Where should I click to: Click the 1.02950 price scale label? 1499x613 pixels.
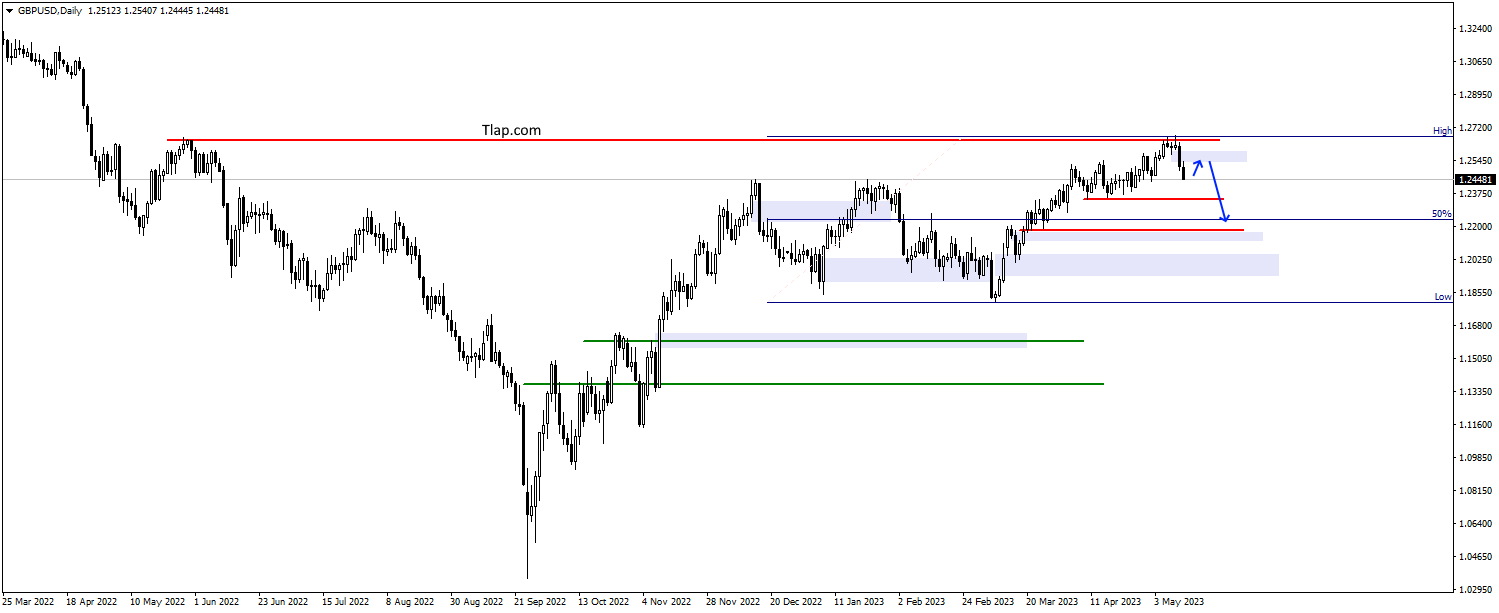pos(1475,589)
